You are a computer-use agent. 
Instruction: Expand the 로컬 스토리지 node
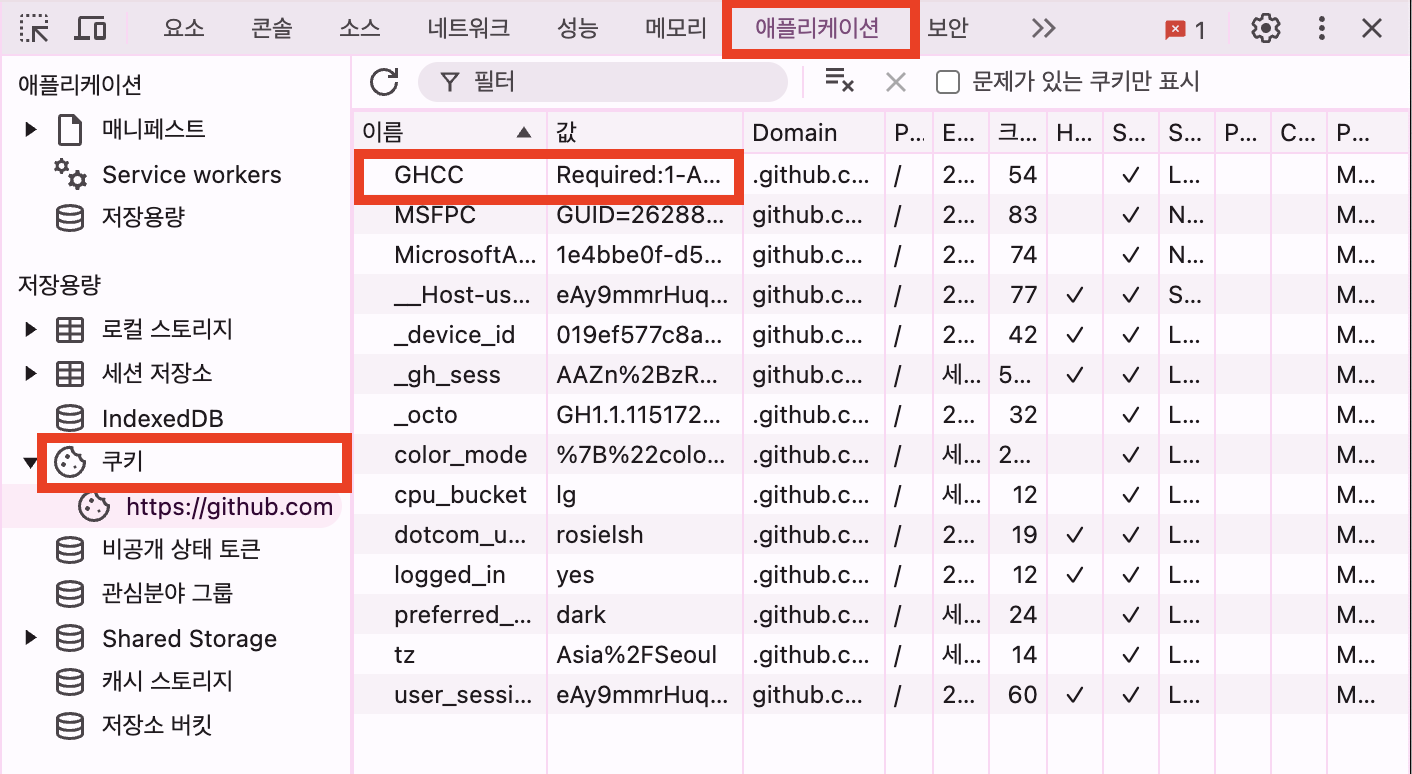point(31,329)
